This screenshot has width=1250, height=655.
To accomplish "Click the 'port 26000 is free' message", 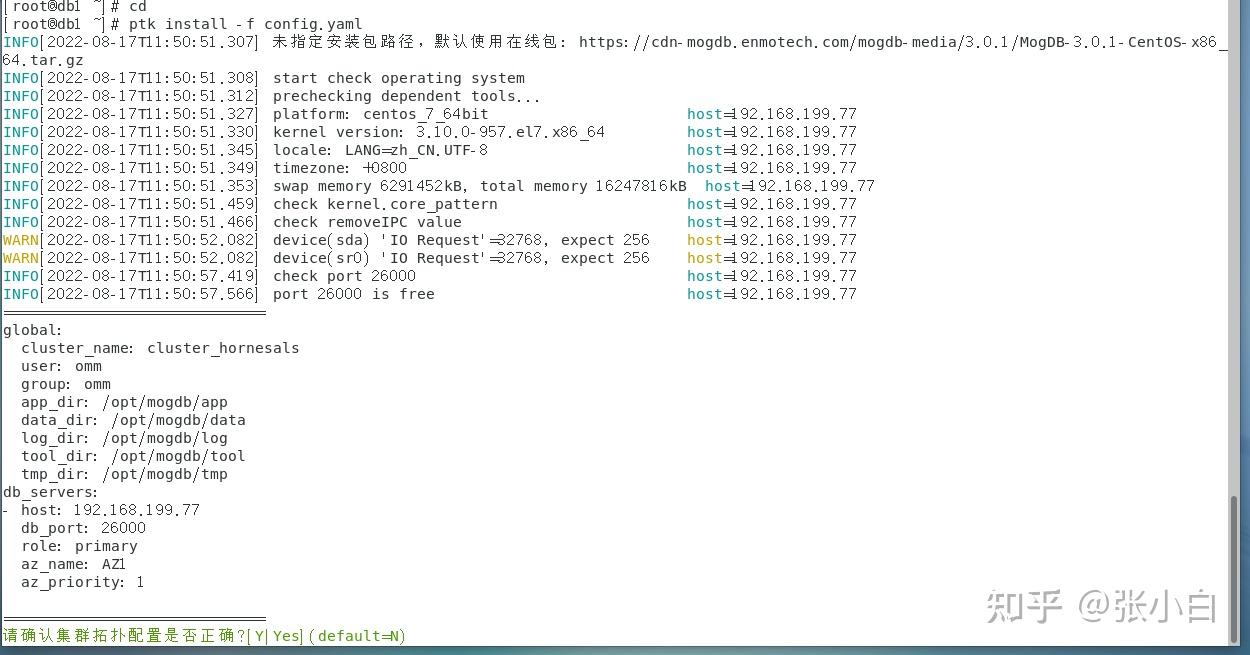I will (355, 294).
